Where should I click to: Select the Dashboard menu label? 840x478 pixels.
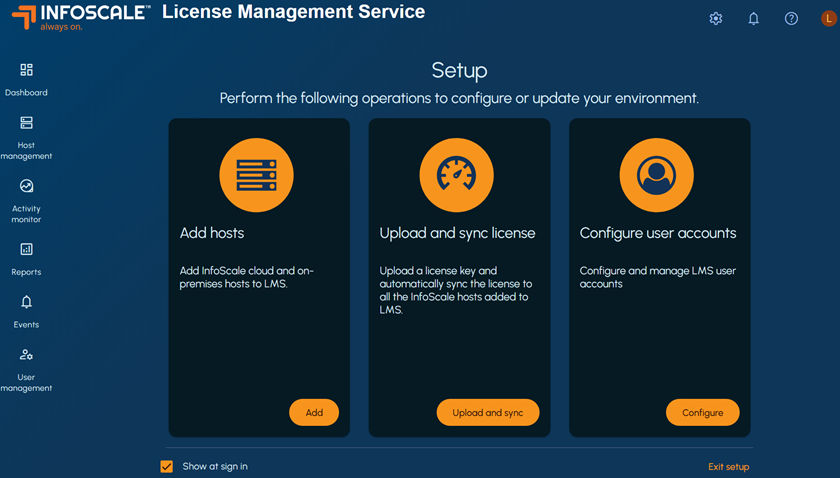26,93
